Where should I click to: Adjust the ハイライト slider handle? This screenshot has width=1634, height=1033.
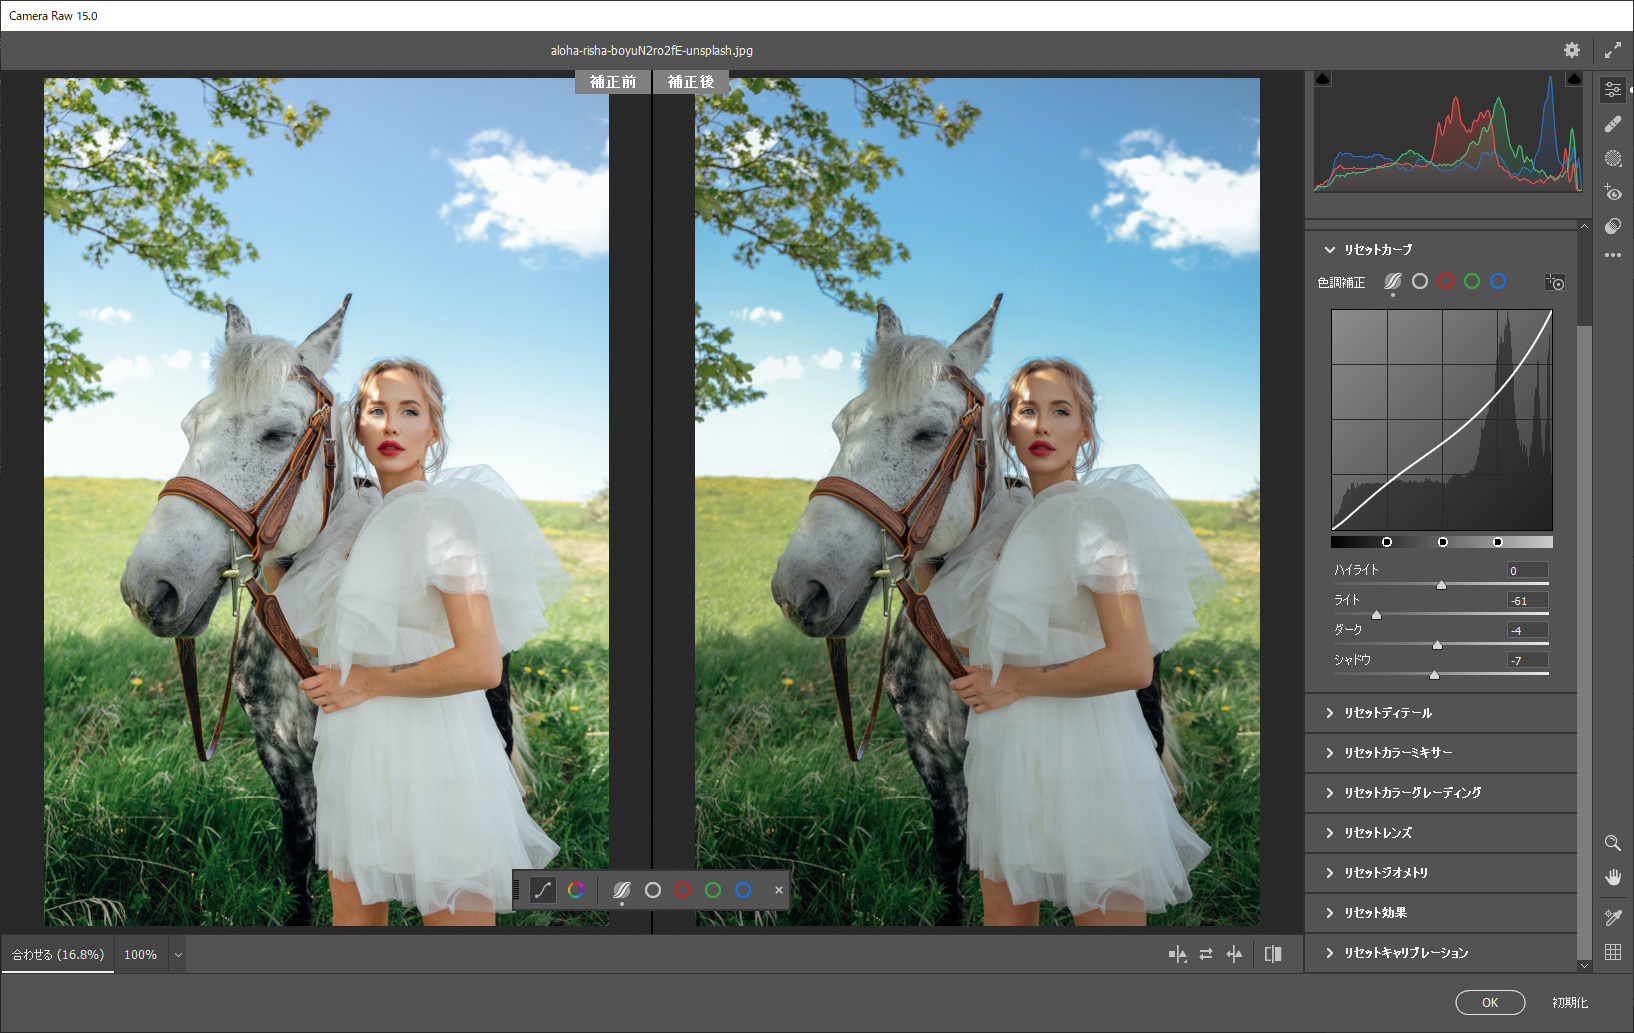(1441, 585)
